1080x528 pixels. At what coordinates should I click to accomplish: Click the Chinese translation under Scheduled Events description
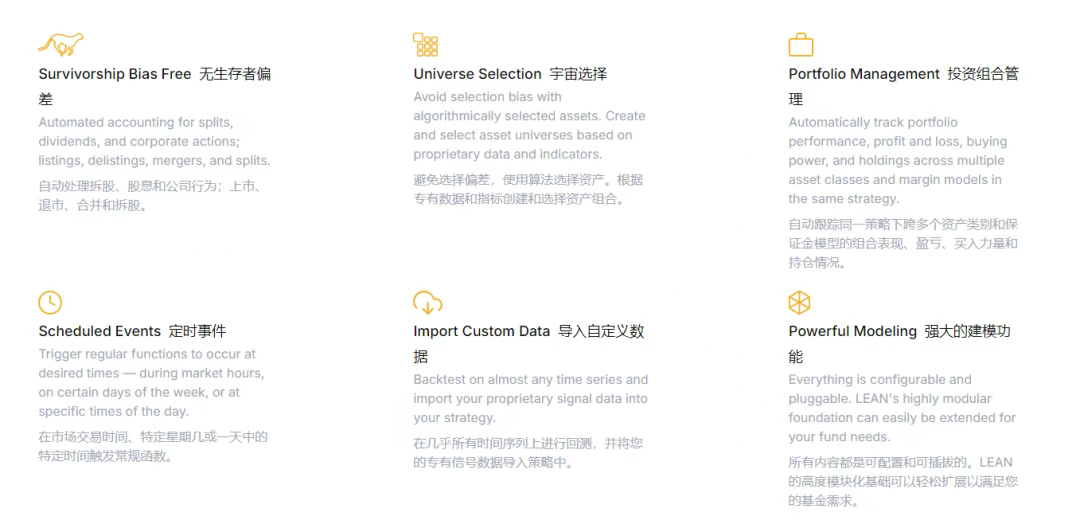[x=153, y=446]
